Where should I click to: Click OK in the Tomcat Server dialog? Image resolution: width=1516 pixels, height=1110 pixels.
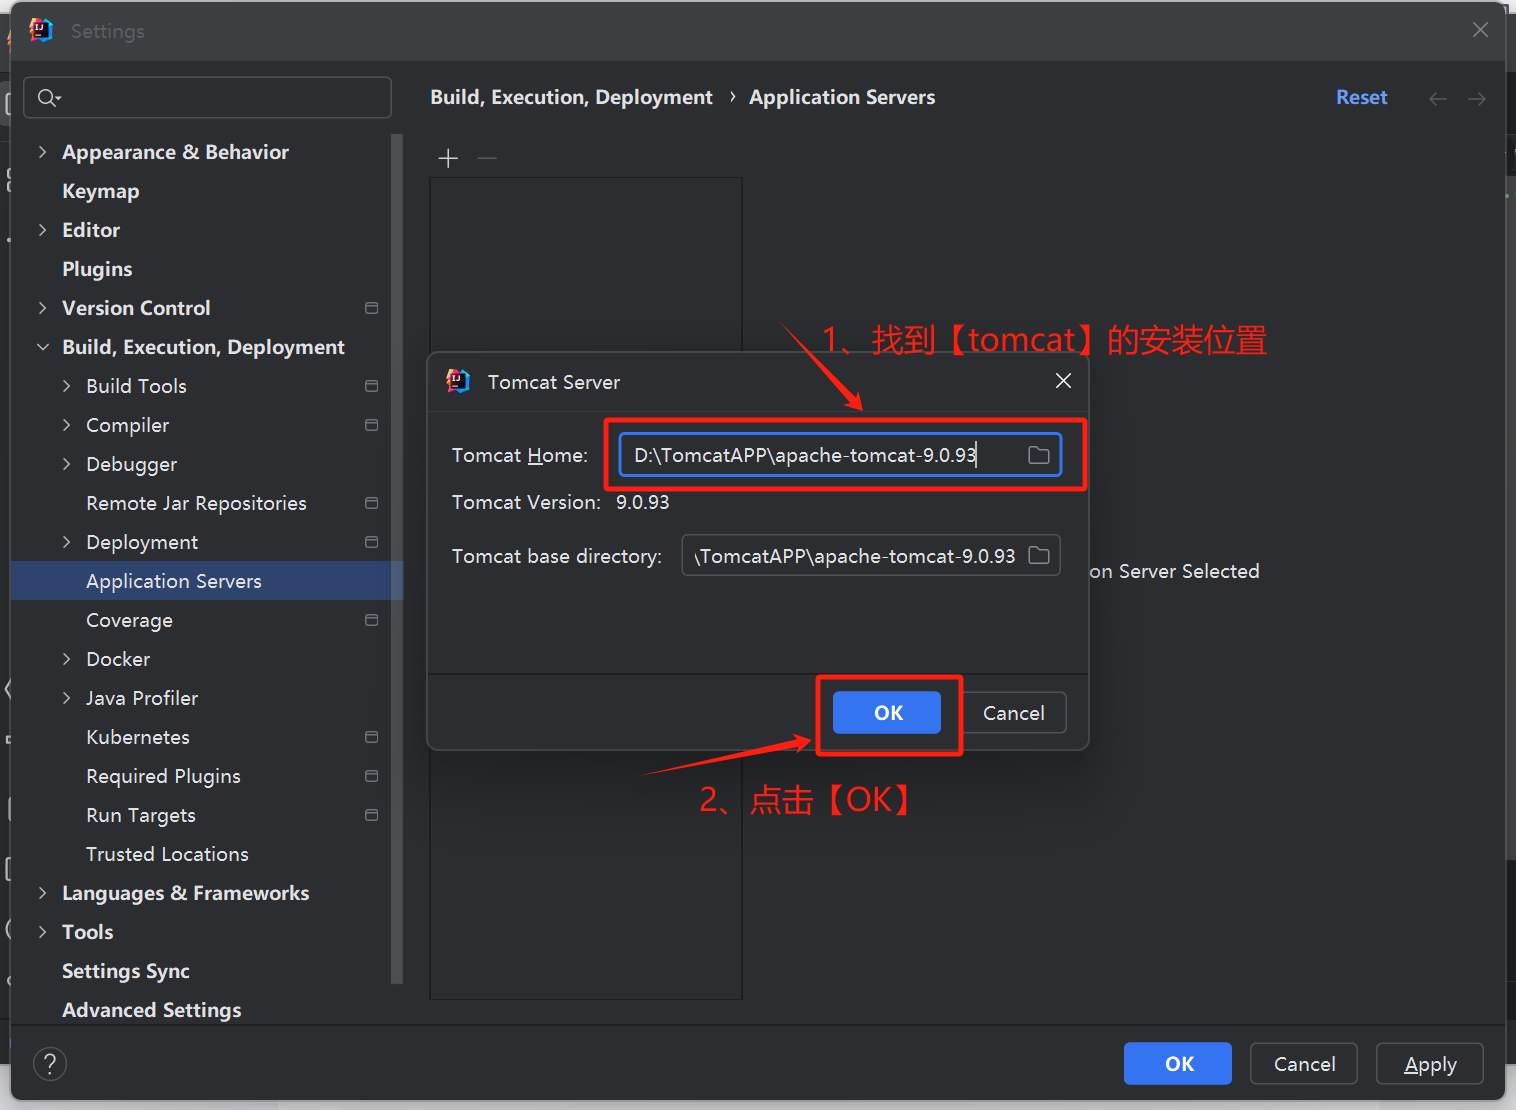click(x=887, y=713)
